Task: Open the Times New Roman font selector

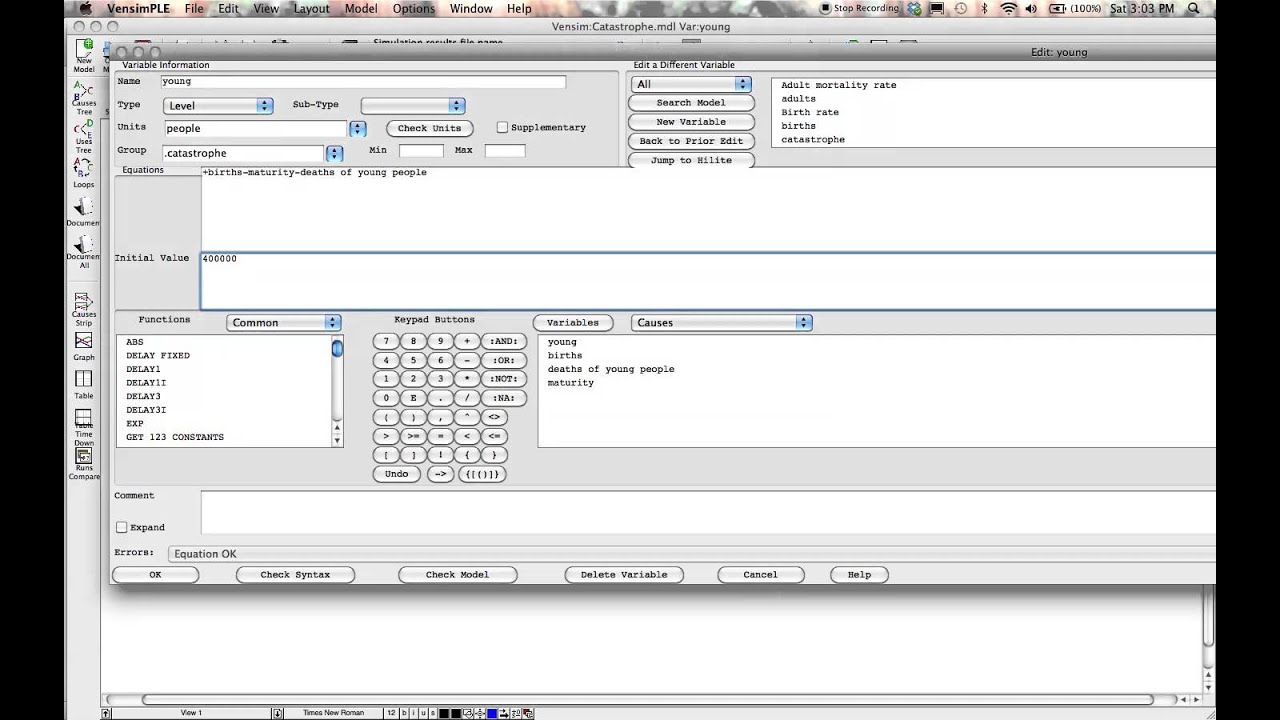Action: (333, 713)
